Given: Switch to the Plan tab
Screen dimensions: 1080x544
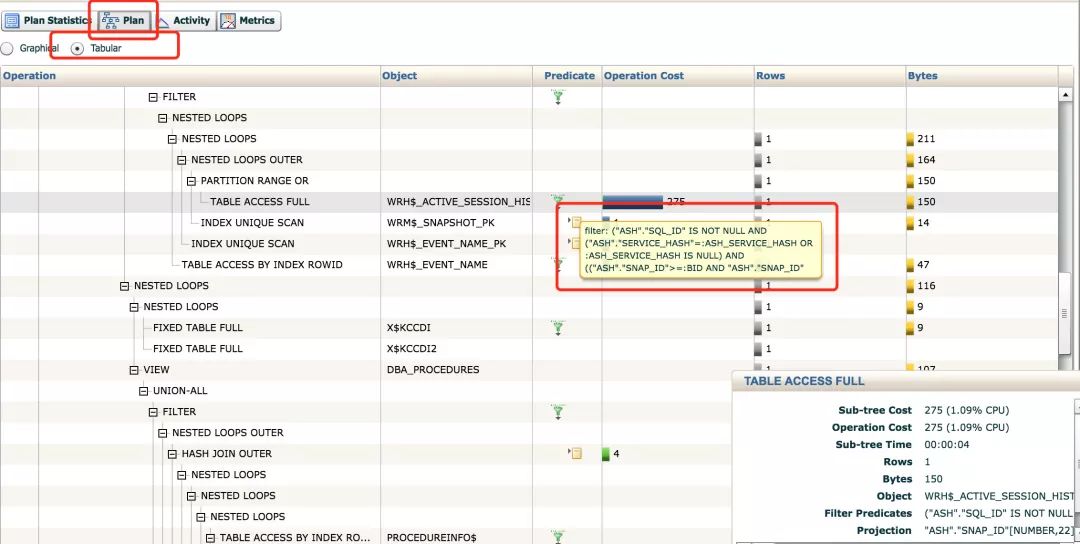Looking at the screenshot, I should tap(123, 21).
